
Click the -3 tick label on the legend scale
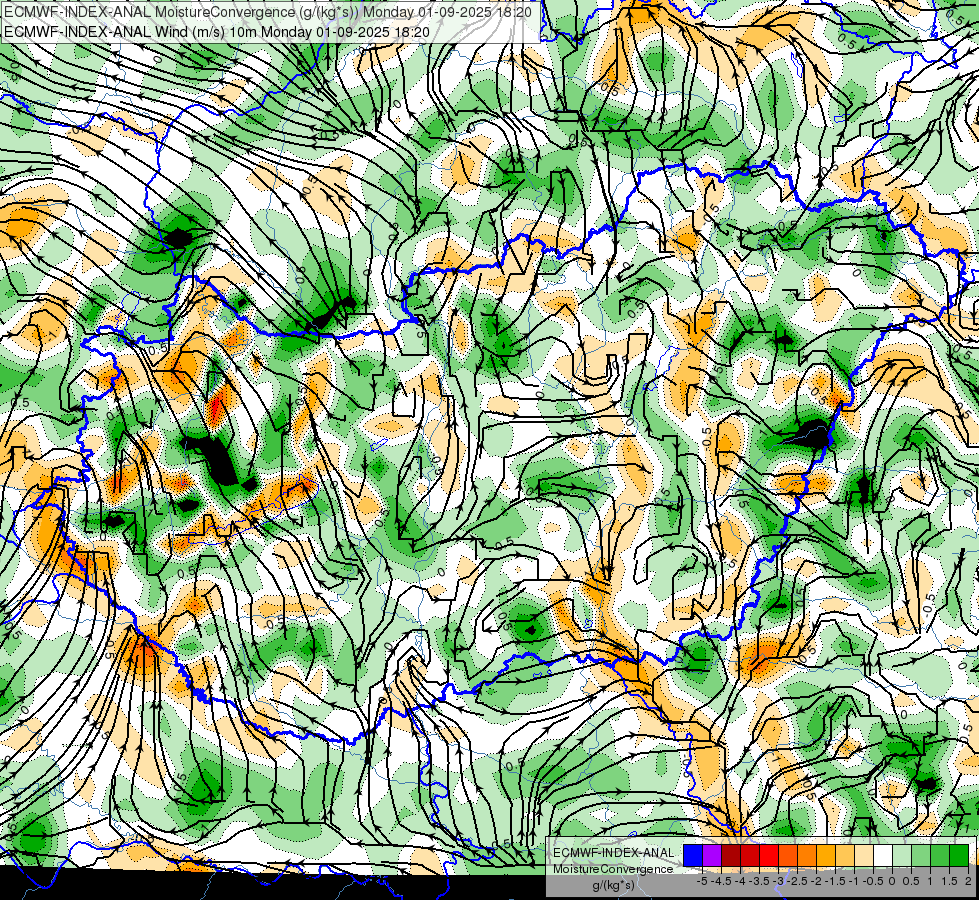778,881
